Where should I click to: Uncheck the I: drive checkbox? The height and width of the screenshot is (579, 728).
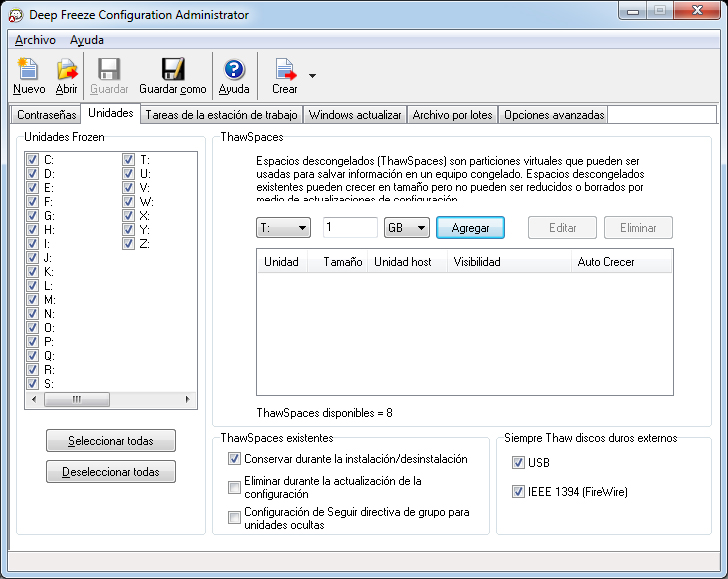coord(32,243)
